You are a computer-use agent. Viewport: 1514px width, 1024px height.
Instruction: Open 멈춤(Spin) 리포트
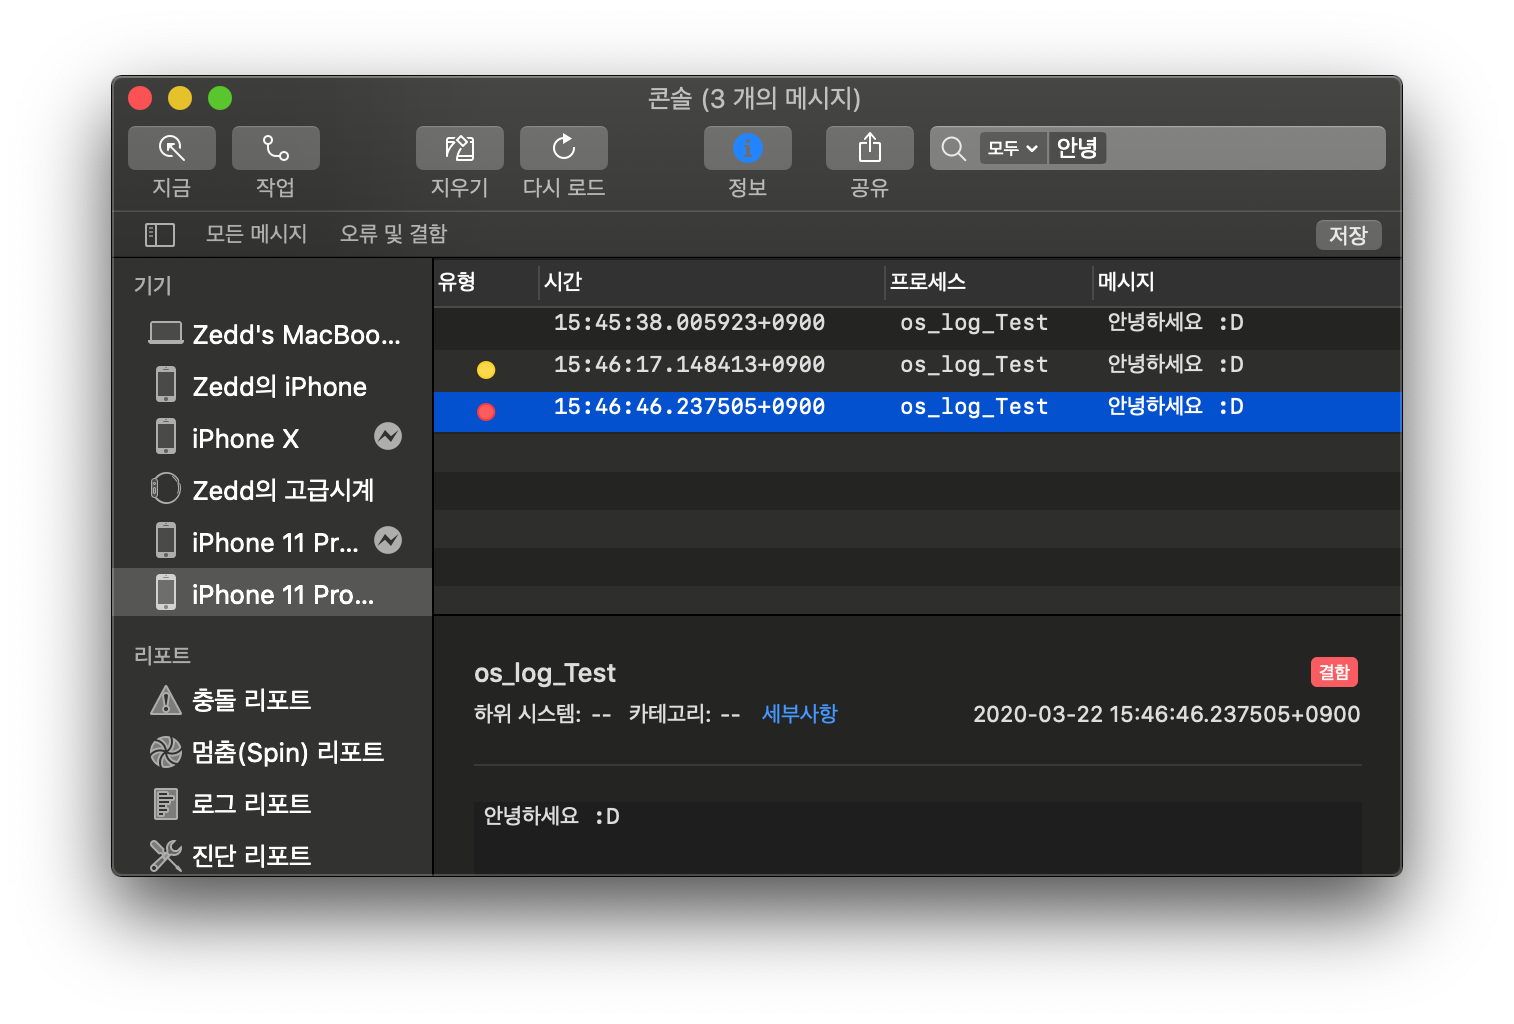click(x=273, y=752)
